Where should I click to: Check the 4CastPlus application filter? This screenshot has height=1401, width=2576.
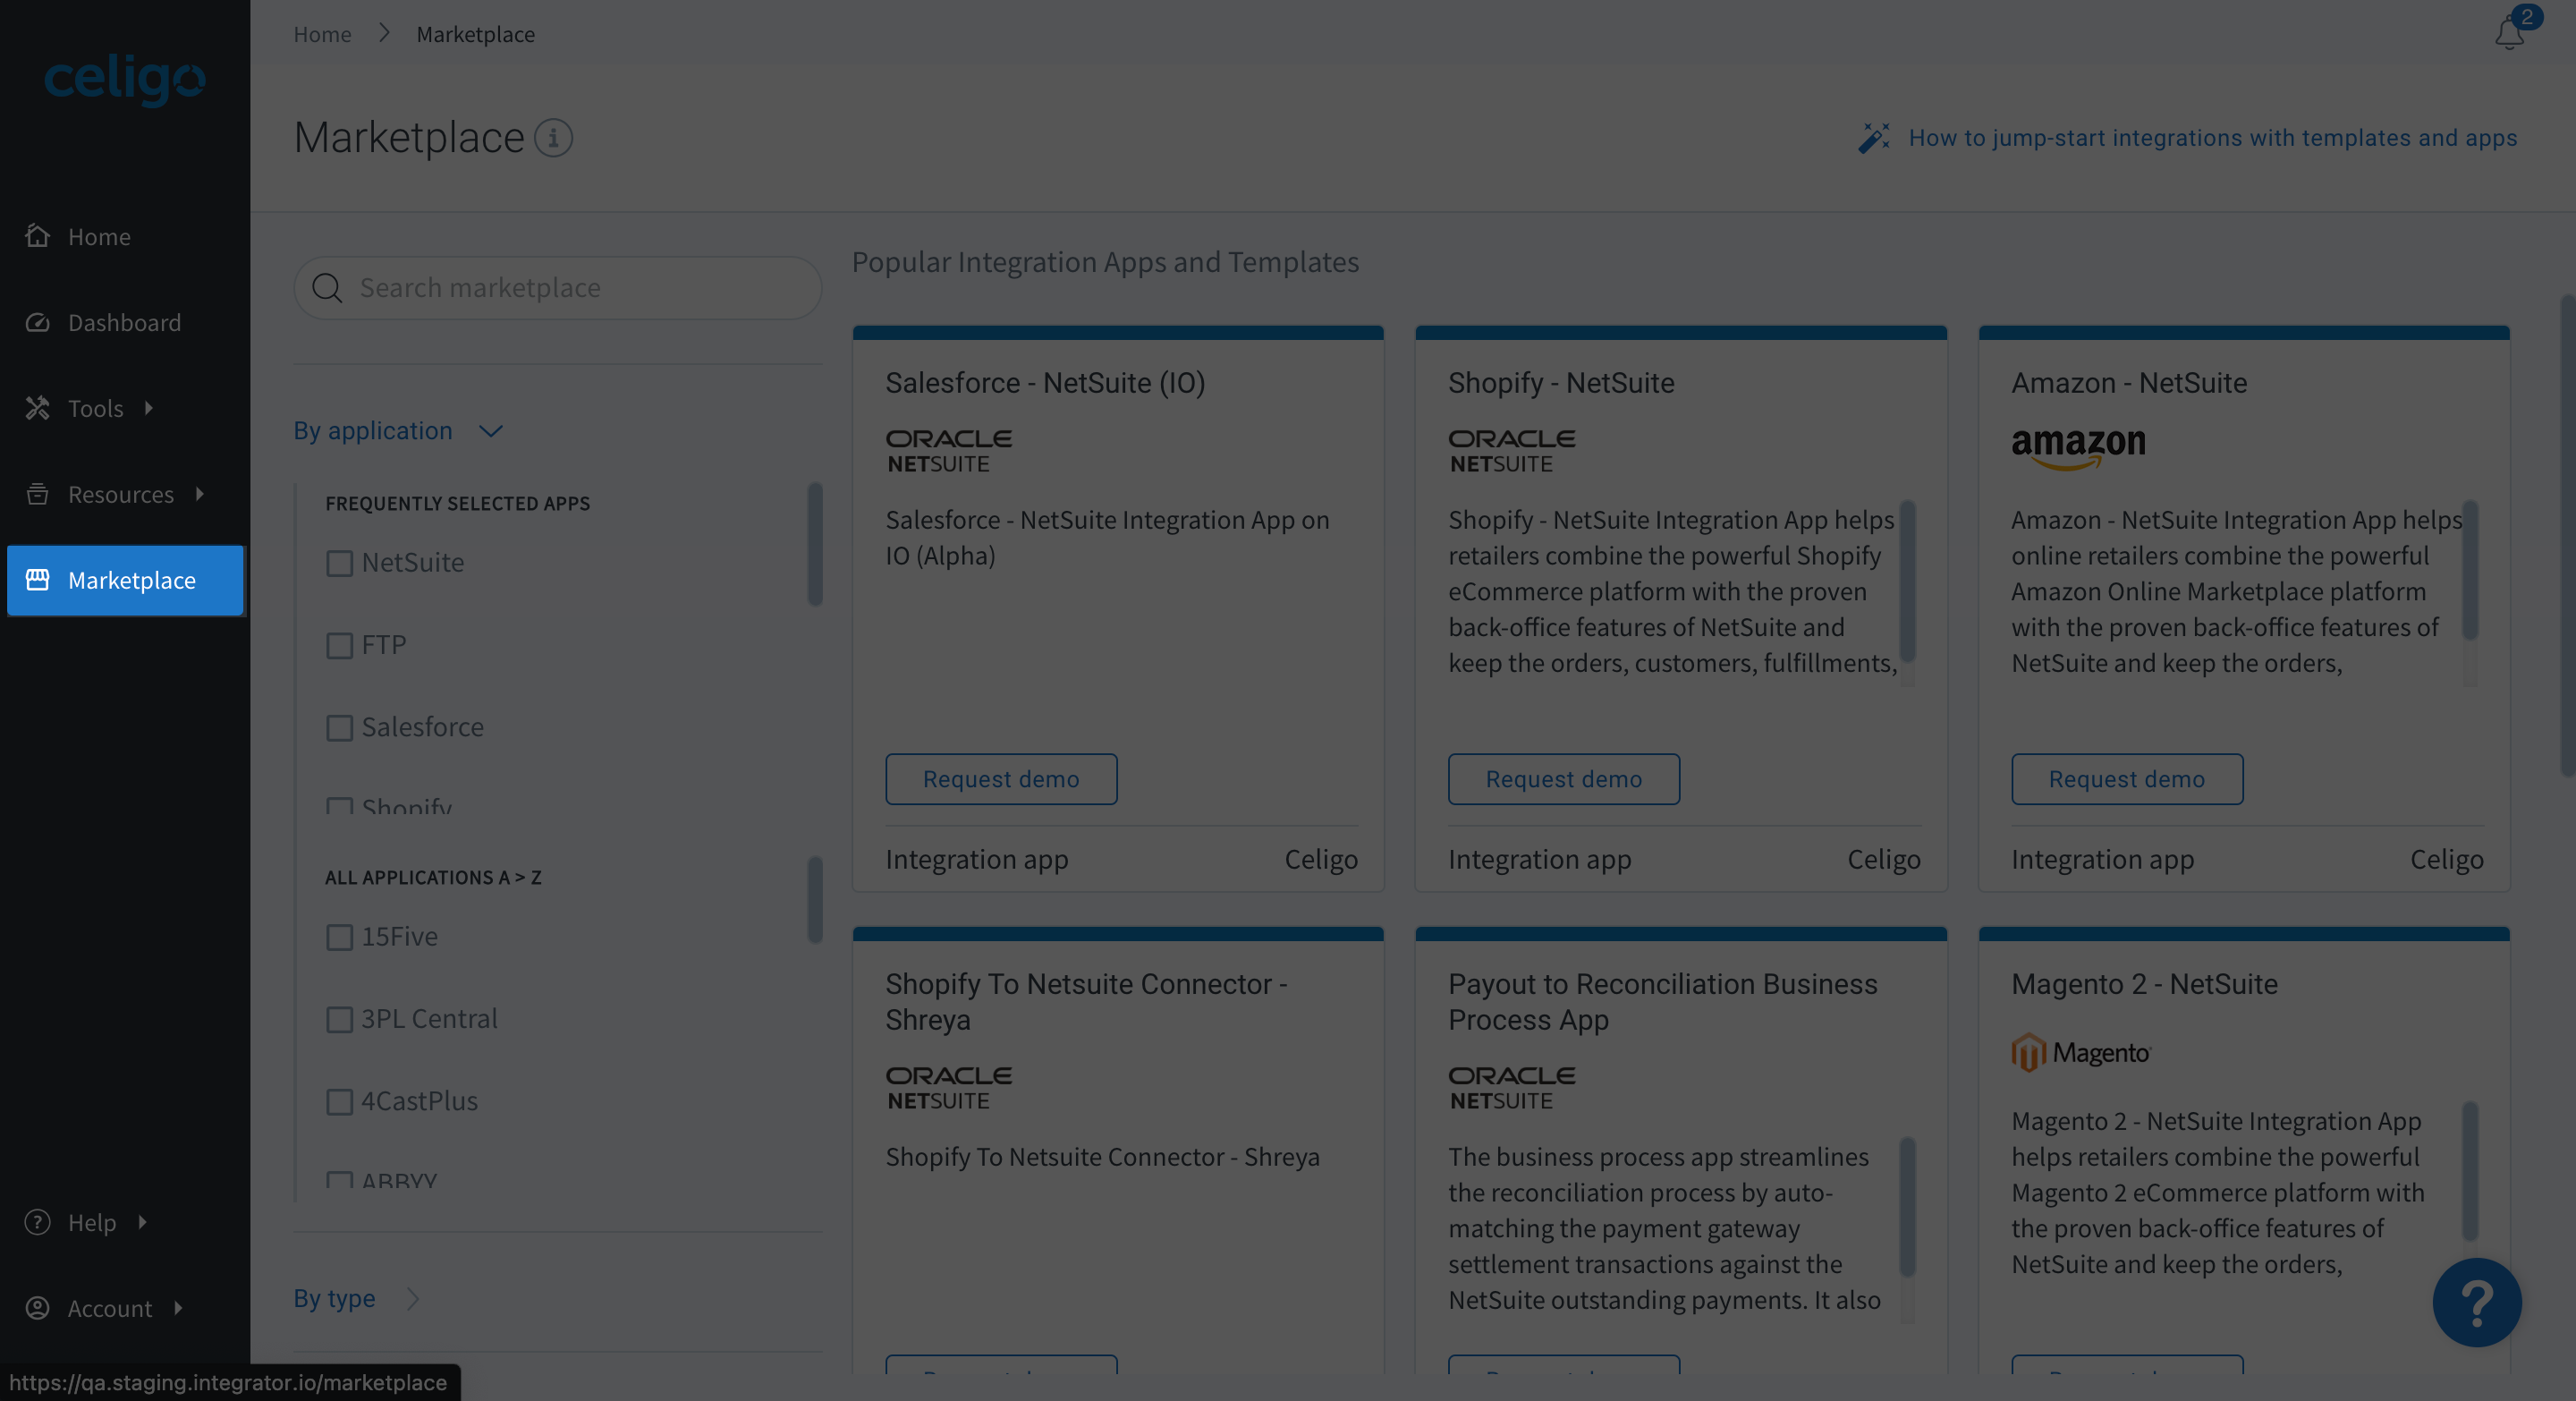(x=340, y=1101)
